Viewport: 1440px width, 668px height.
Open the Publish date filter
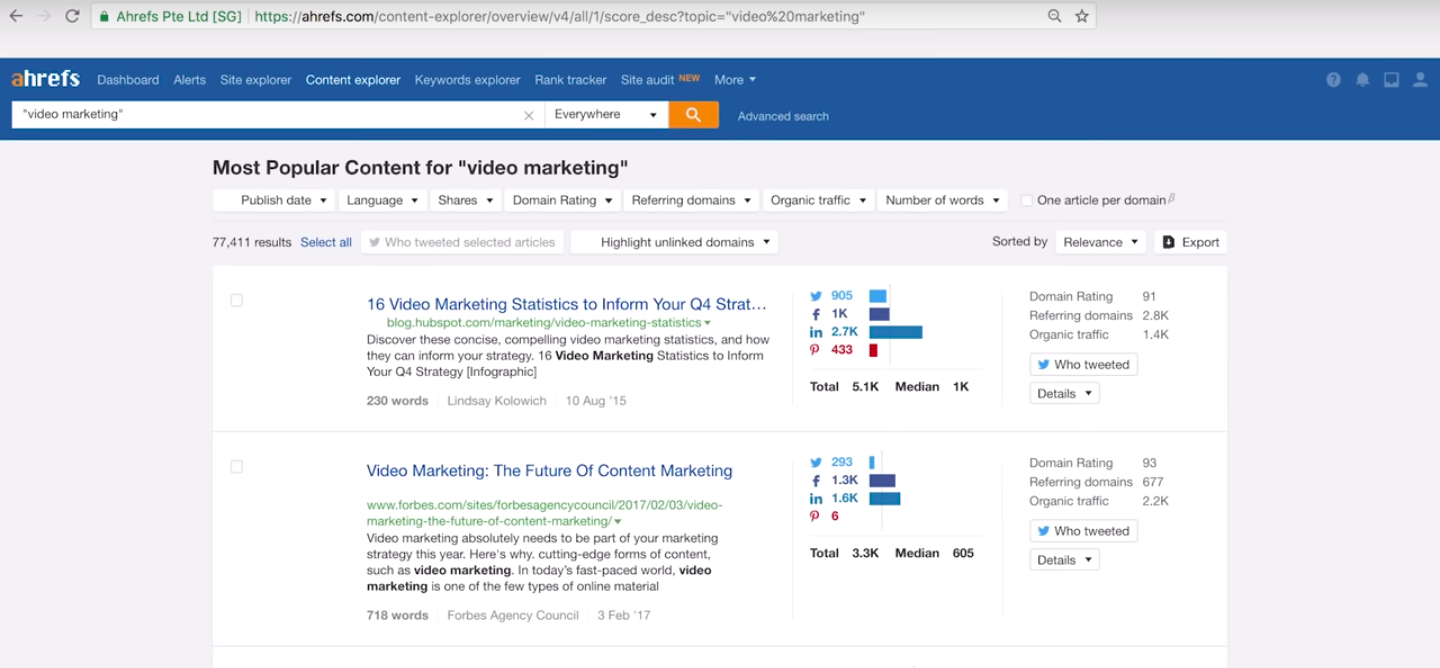[273, 200]
